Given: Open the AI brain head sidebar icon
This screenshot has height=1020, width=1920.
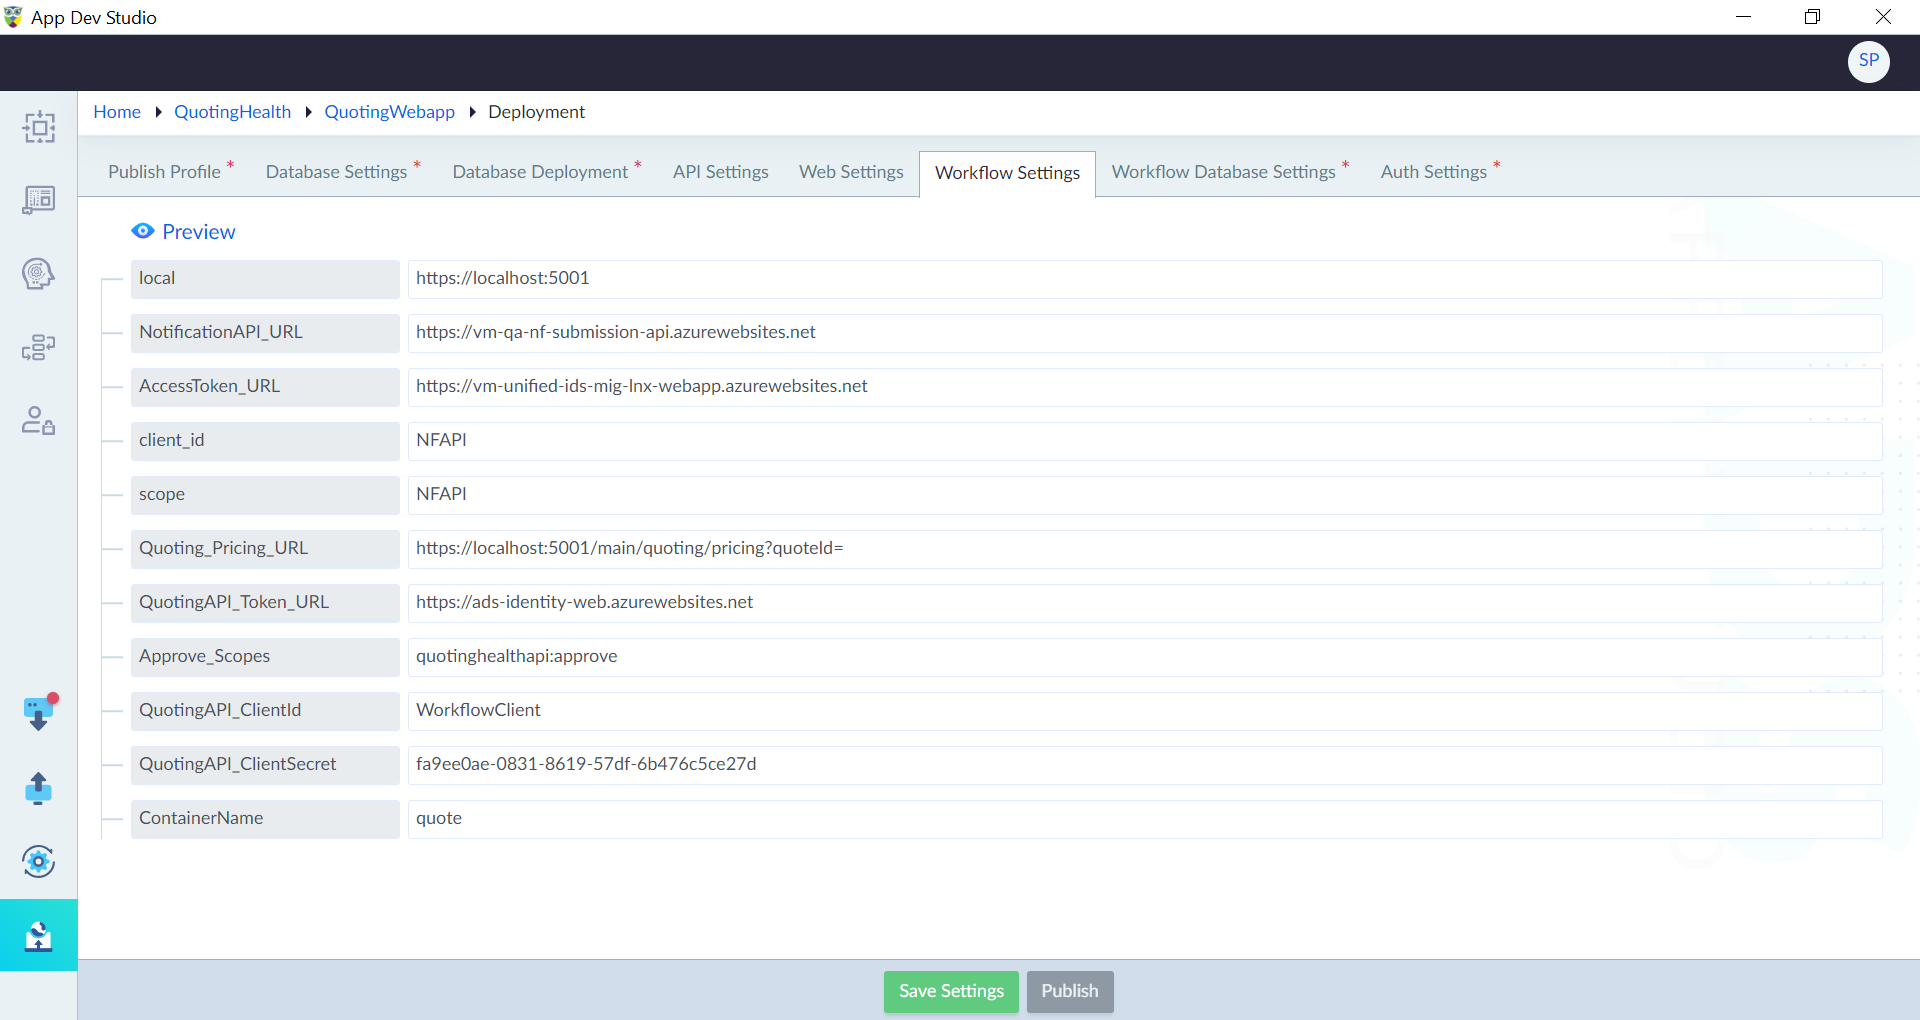Looking at the screenshot, I should 39,273.
